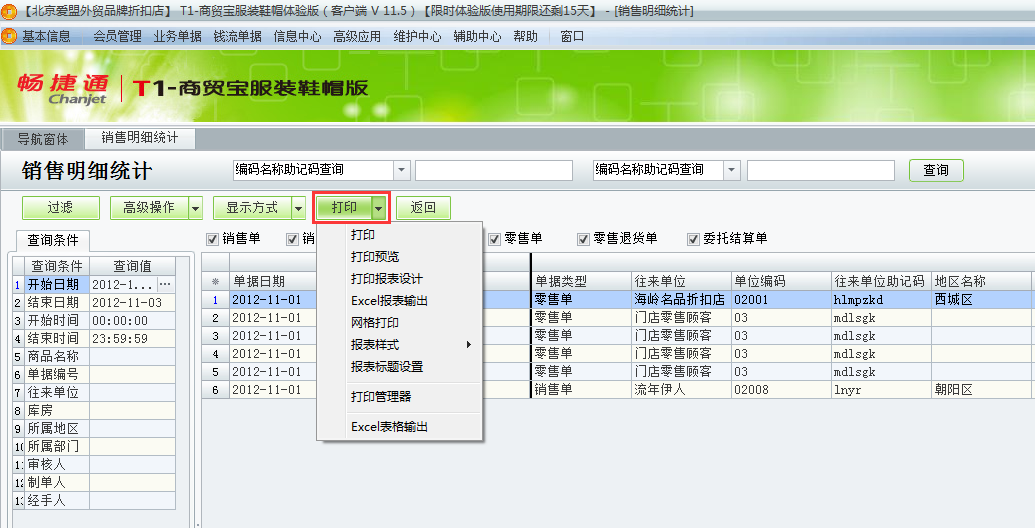Image resolution: width=1035 pixels, height=528 pixels.
Task: Click the 单据日期 column header
Action: (273, 281)
